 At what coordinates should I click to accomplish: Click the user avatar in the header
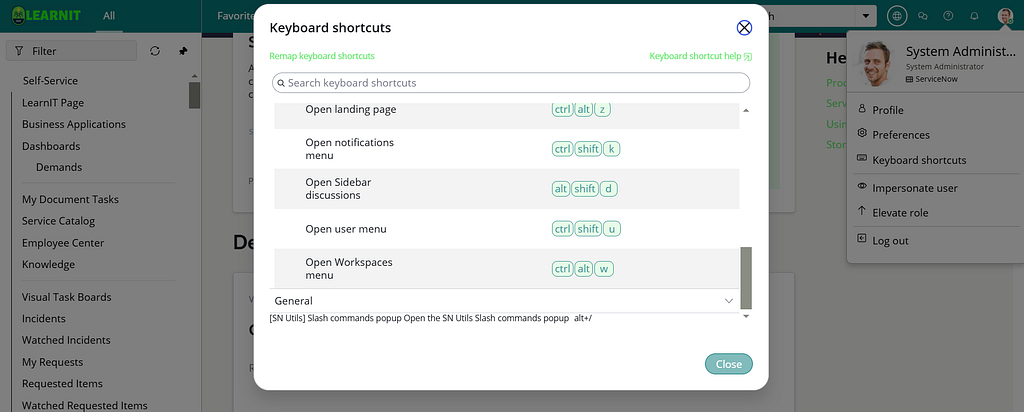click(1004, 16)
